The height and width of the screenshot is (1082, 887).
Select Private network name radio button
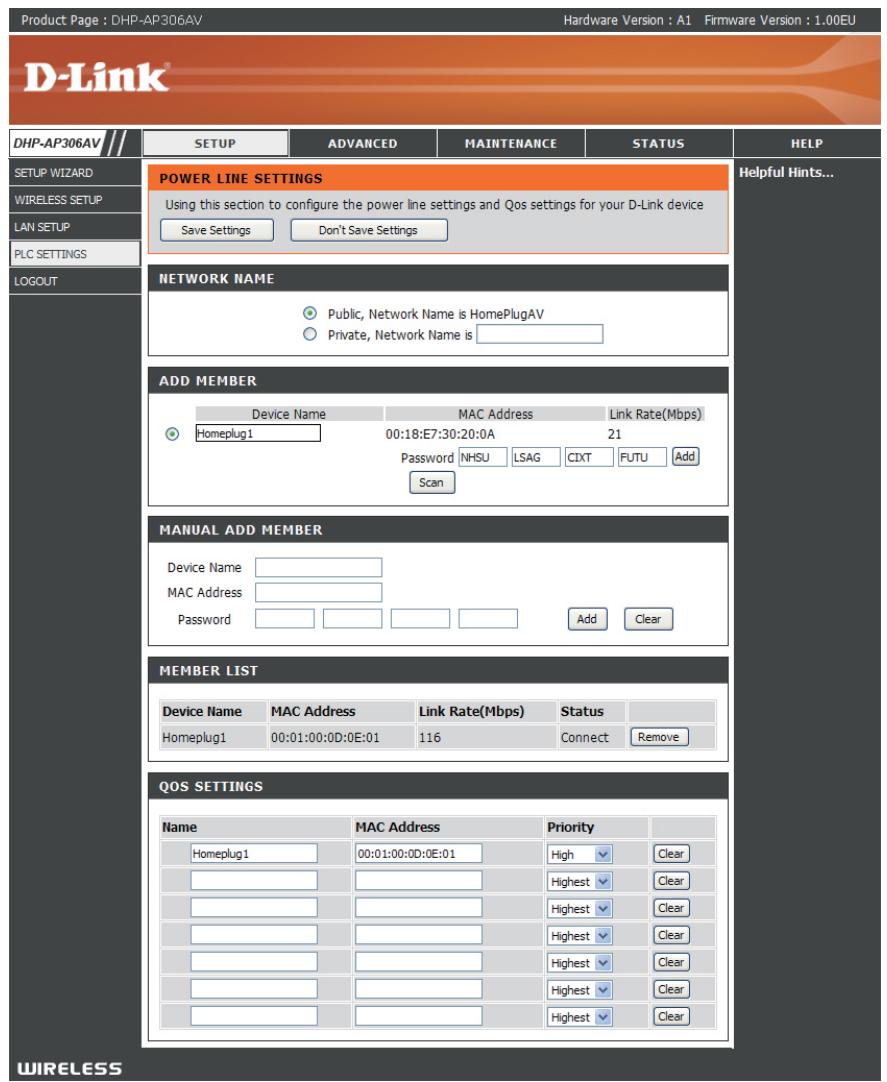tap(310, 334)
